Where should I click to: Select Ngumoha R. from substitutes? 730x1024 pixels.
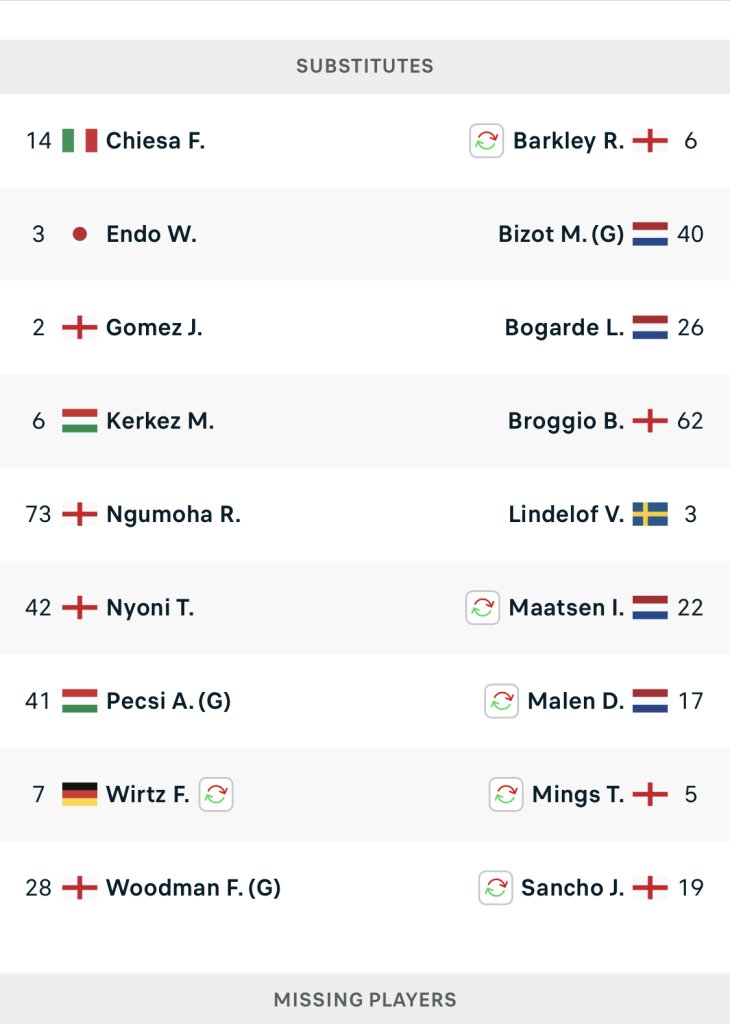173,515
